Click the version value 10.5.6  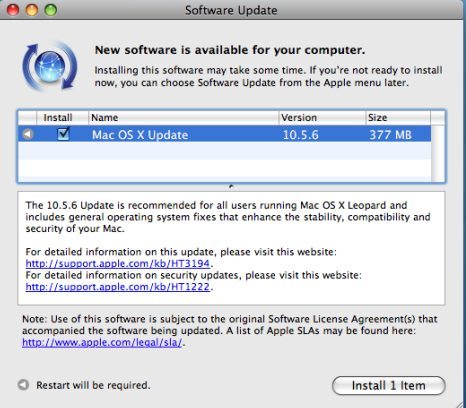tap(301, 135)
